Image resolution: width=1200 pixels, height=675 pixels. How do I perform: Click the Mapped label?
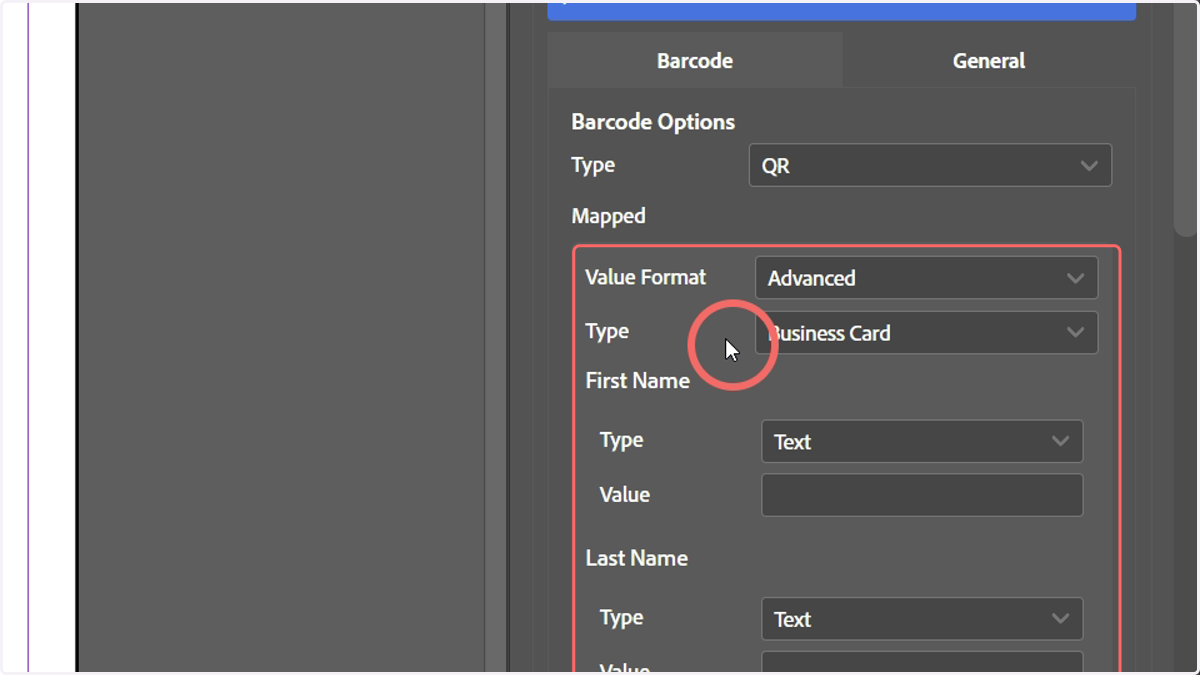[x=608, y=216]
